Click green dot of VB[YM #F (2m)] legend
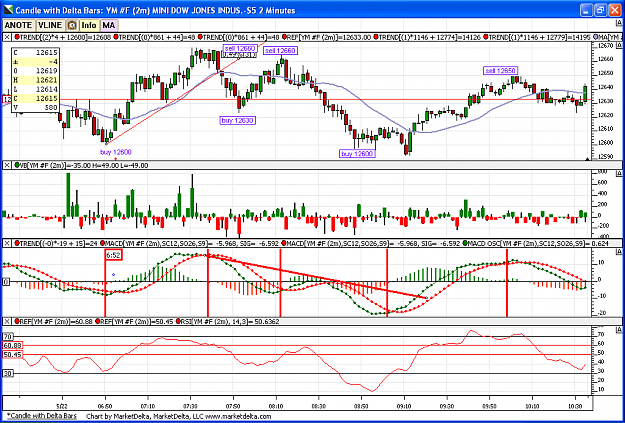The image size is (625, 423). click(x=17, y=165)
